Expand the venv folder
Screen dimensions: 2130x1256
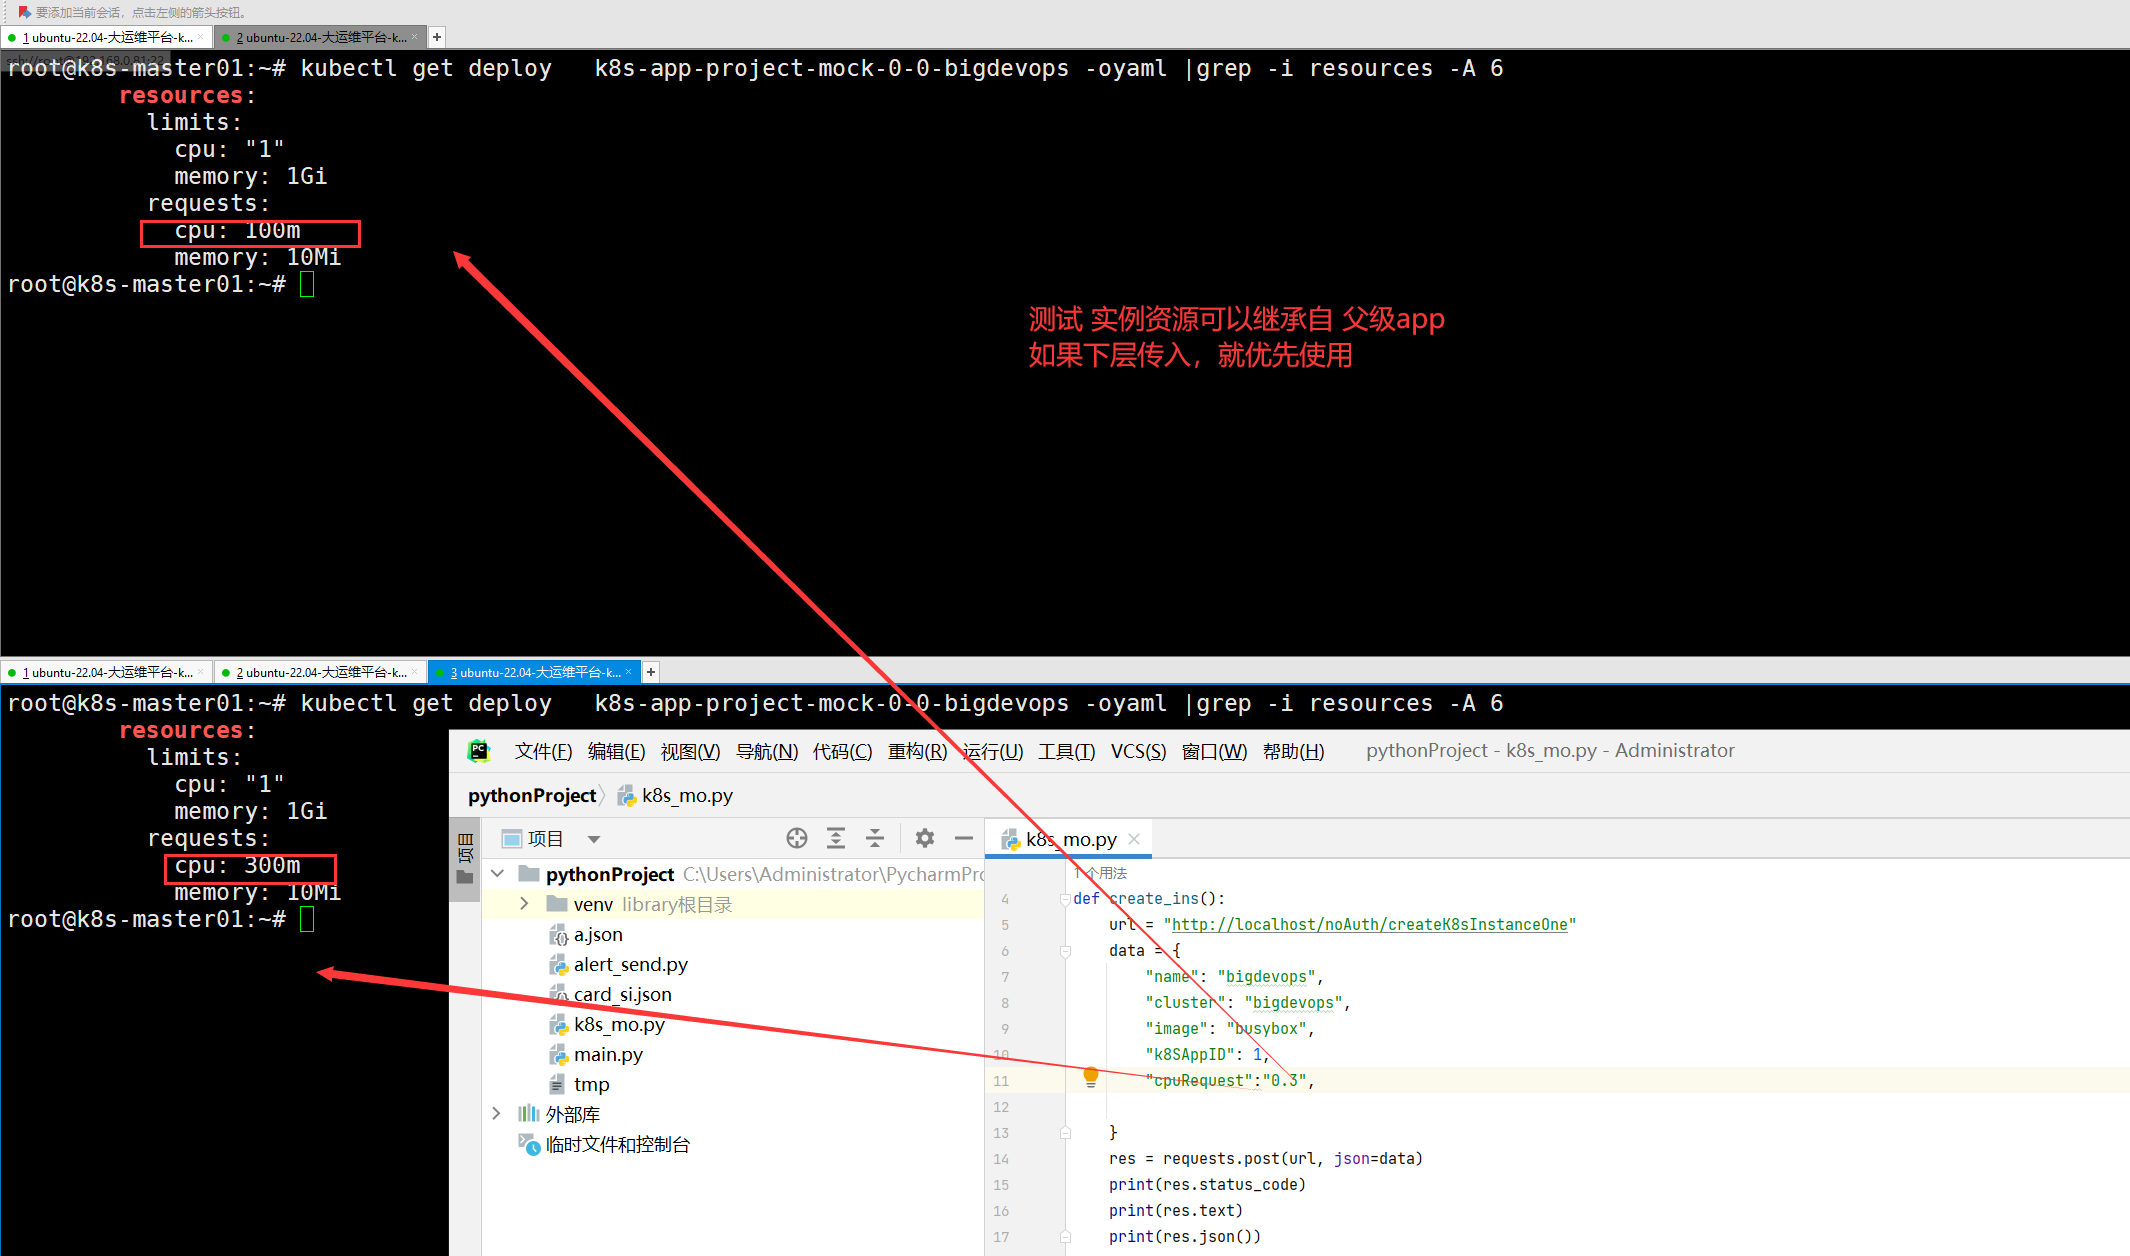coord(524,904)
